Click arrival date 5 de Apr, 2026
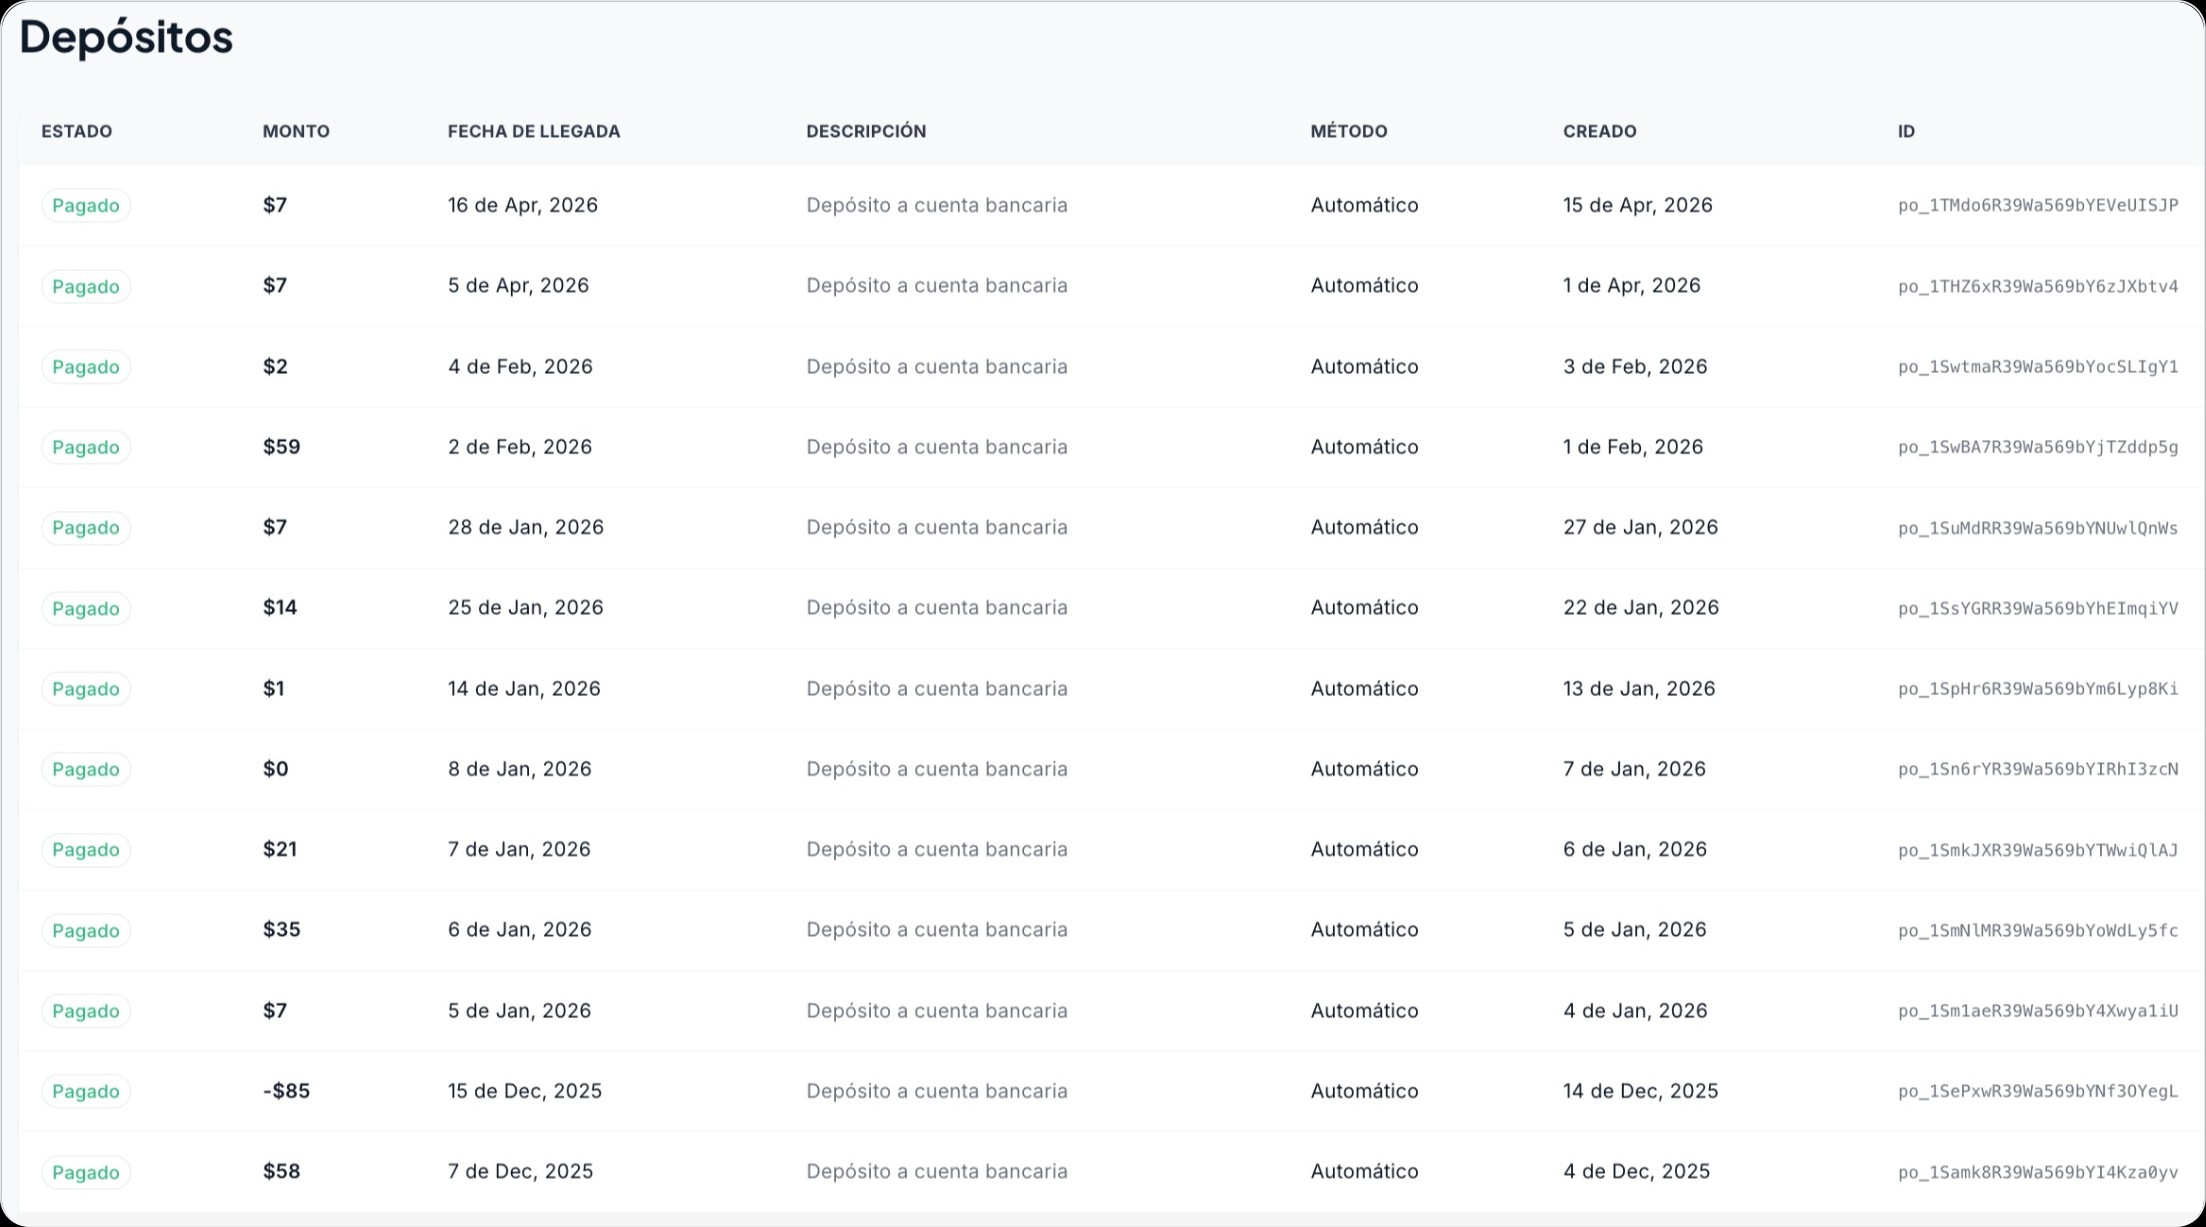The image size is (2206, 1227). pos(518,285)
